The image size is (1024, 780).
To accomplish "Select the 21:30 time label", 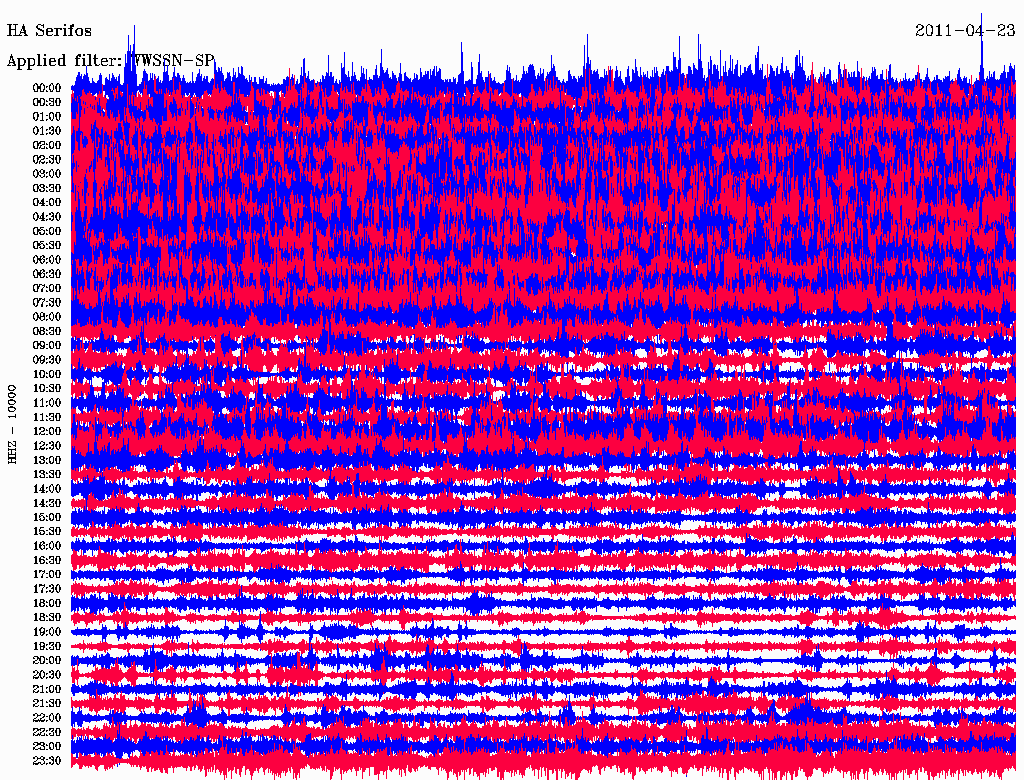I will point(47,704).
